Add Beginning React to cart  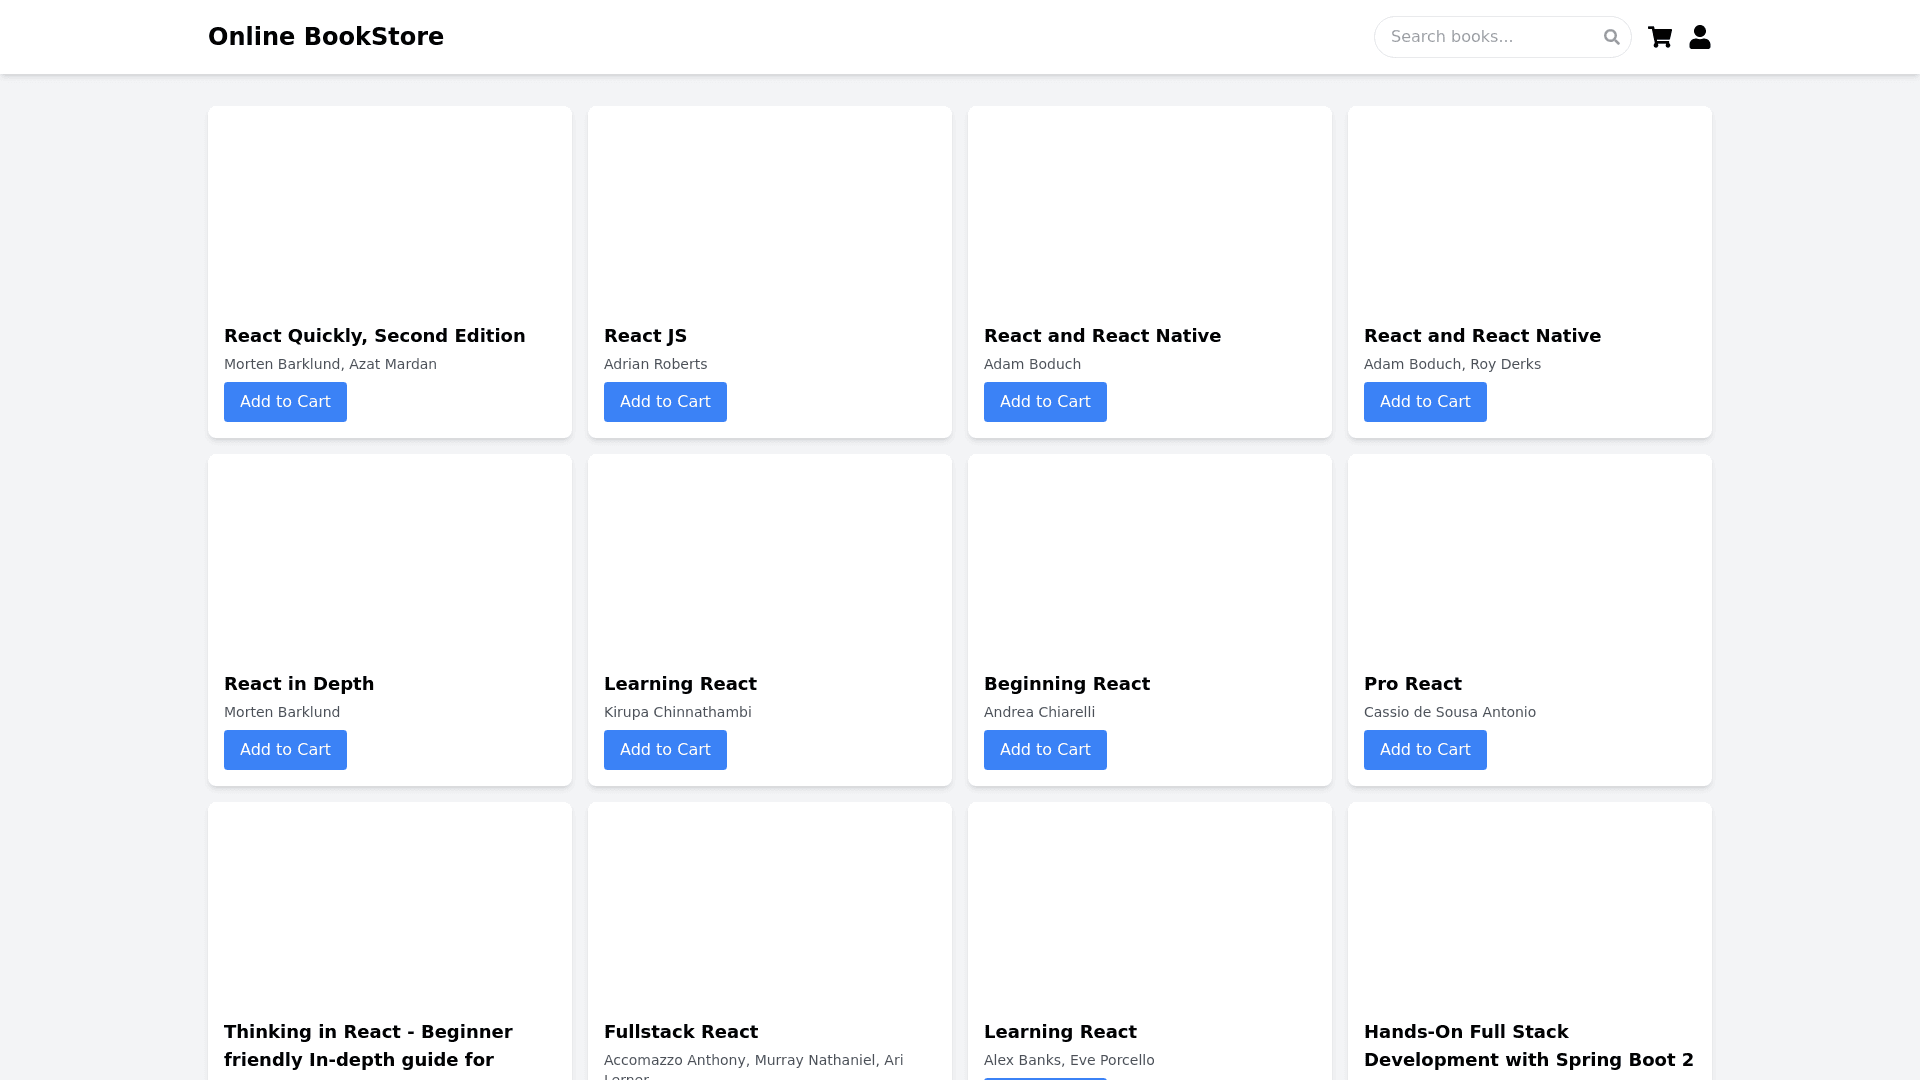(1045, 750)
